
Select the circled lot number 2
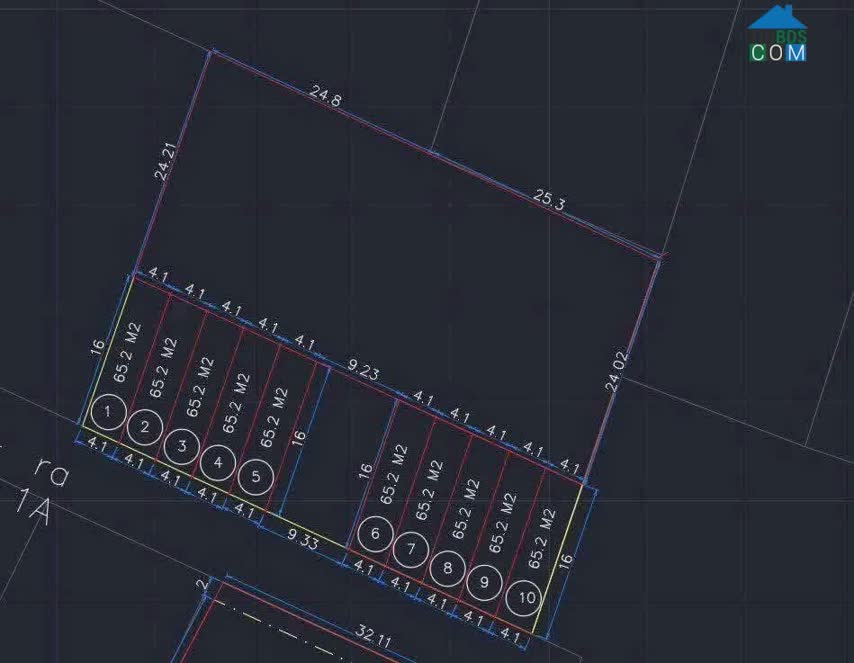tap(145, 428)
